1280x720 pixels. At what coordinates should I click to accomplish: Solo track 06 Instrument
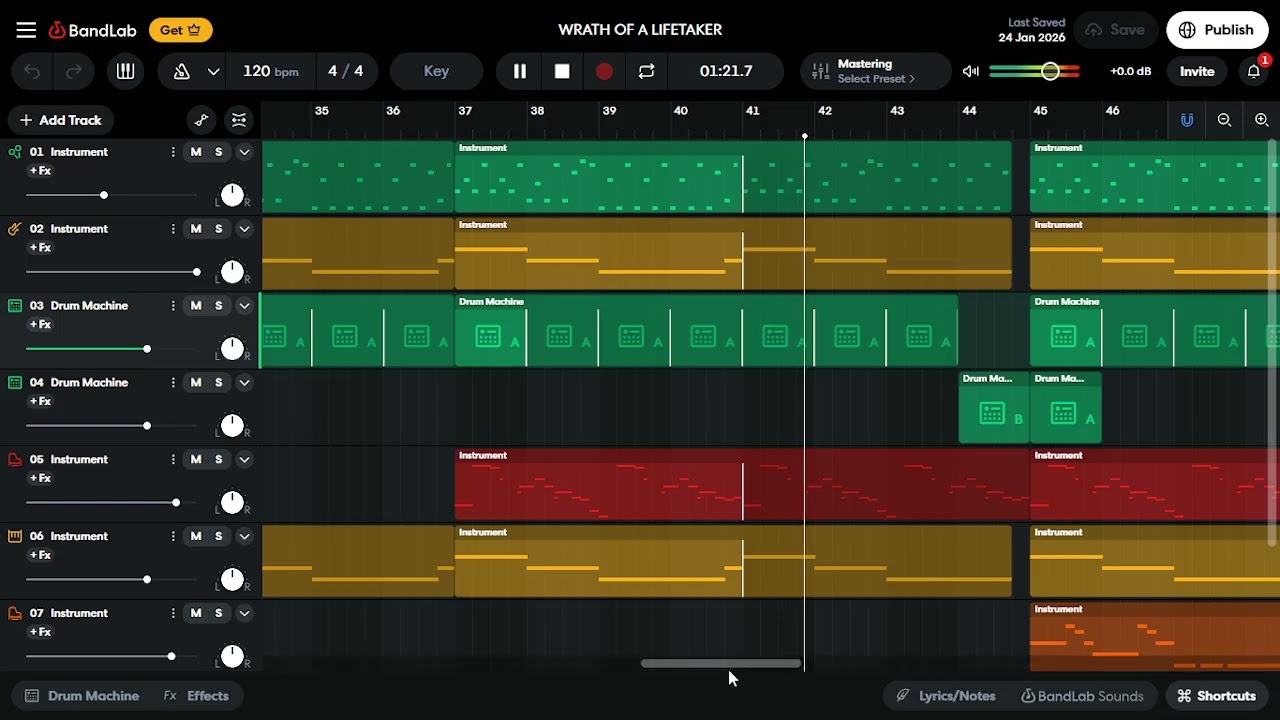[219, 537]
